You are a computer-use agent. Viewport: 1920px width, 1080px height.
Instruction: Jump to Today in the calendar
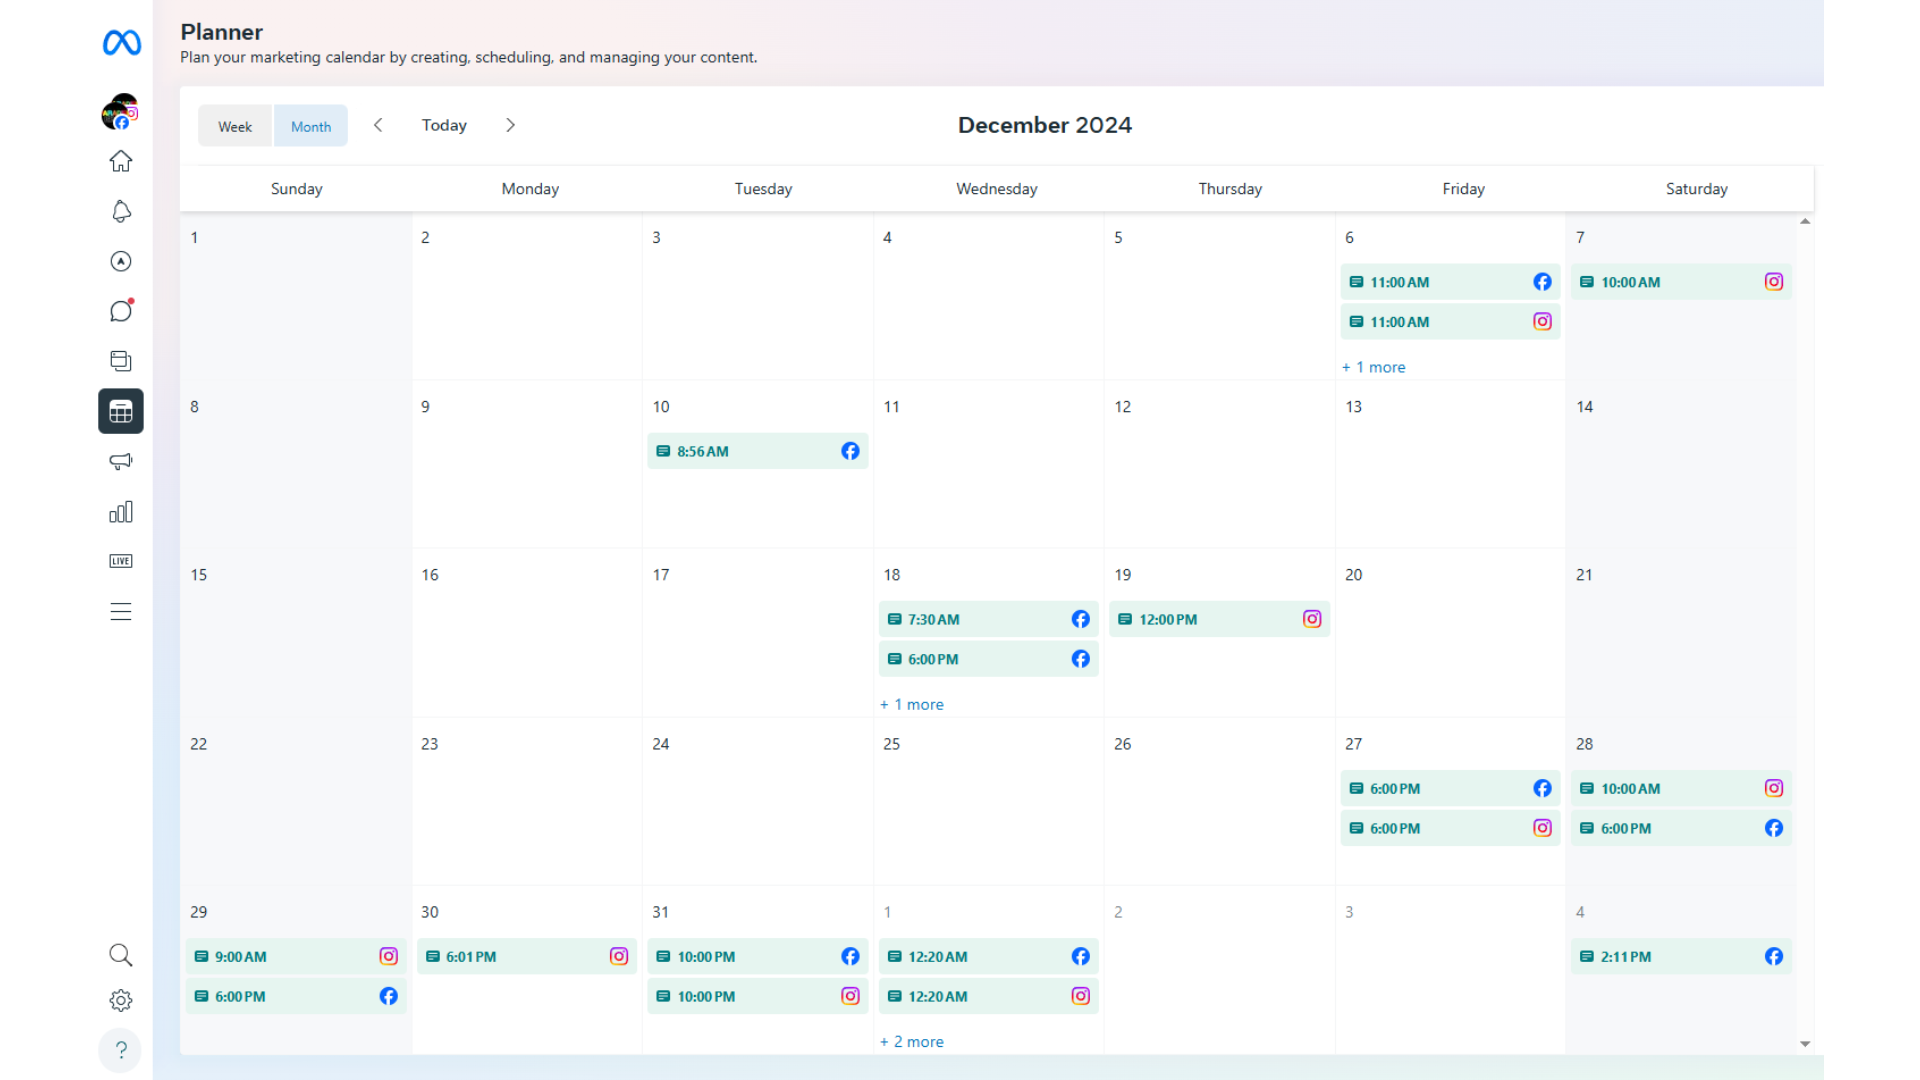(x=444, y=125)
